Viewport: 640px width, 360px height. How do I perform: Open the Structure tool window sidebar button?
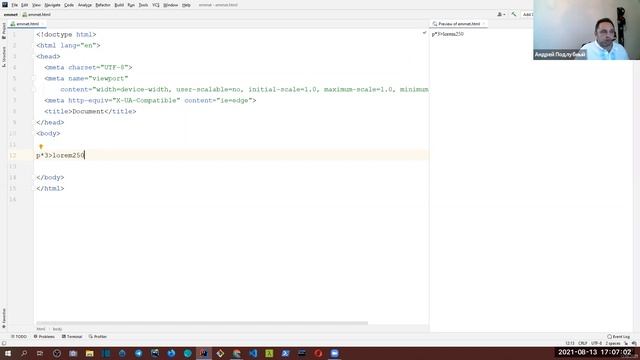(x=4, y=57)
